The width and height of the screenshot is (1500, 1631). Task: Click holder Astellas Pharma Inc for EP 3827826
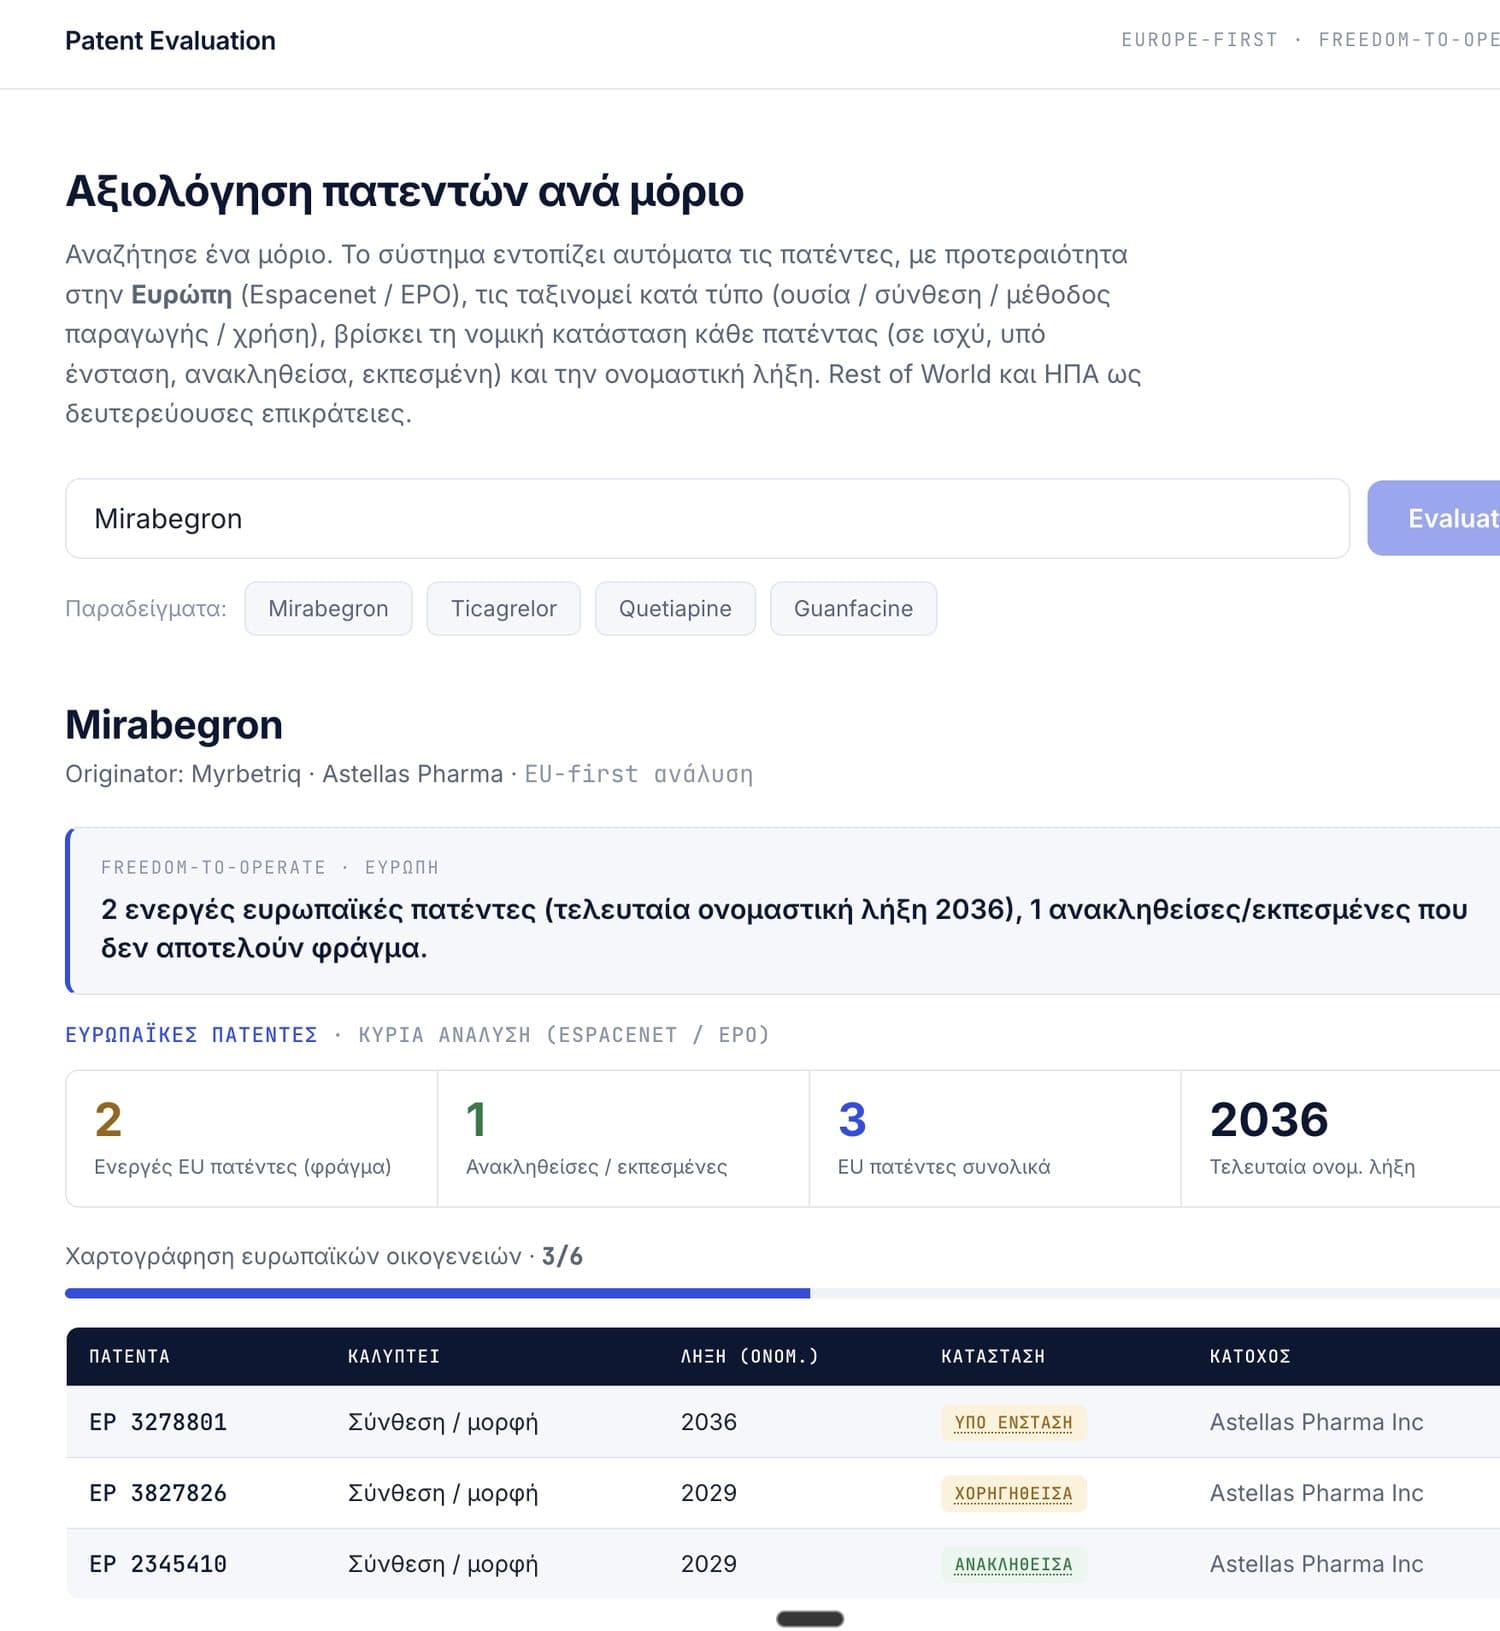[1316, 1493]
